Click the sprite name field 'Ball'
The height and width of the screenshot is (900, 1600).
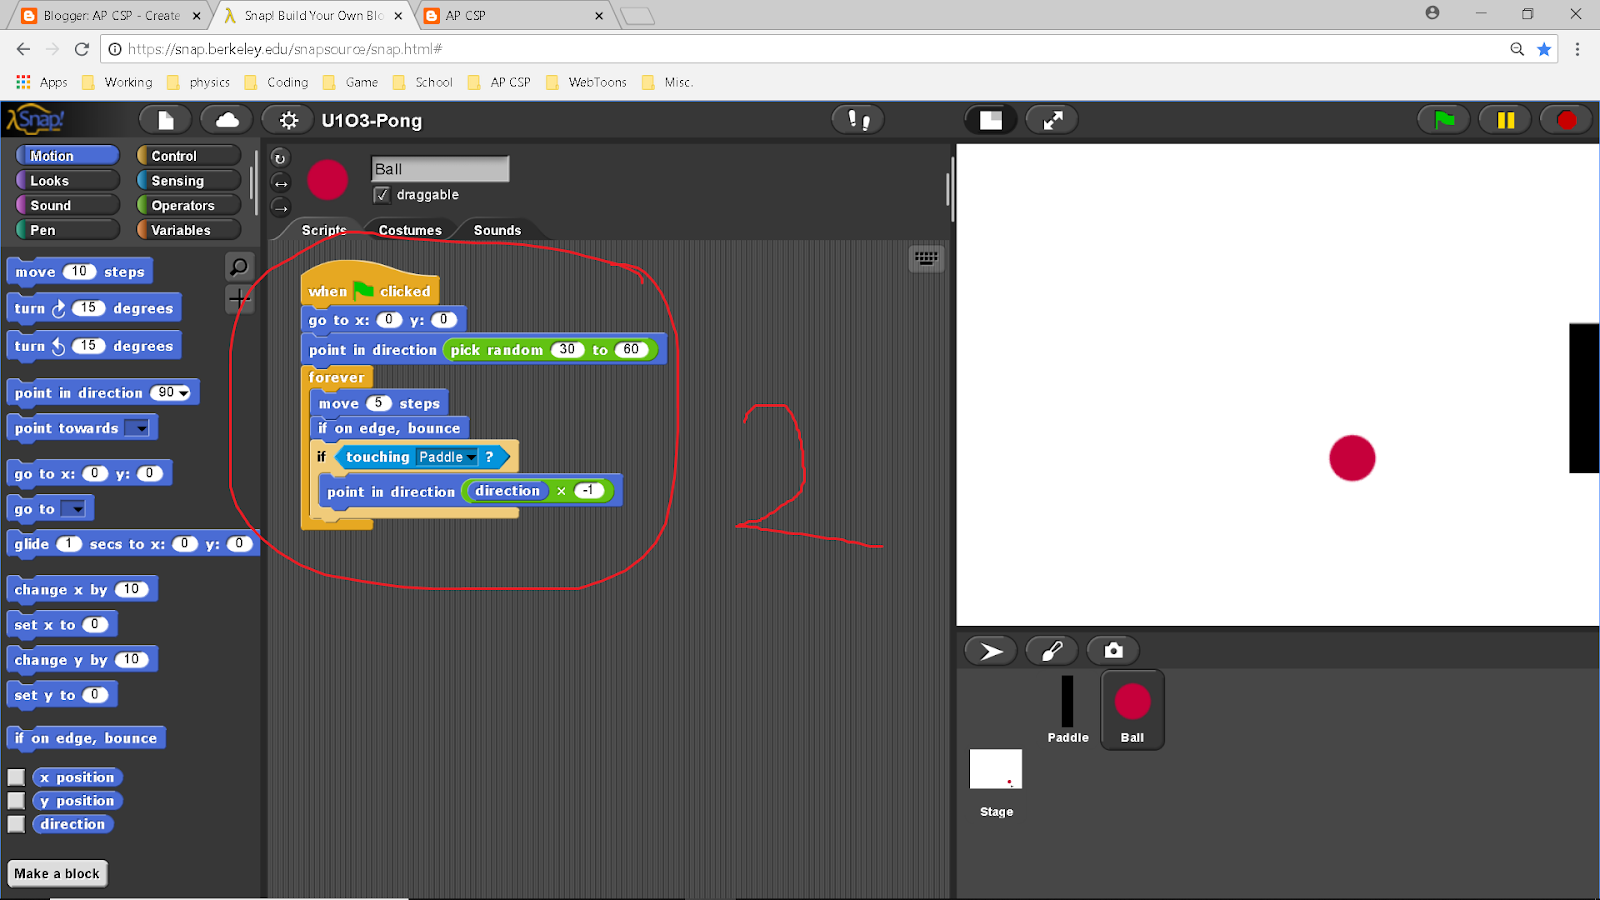(440, 169)
